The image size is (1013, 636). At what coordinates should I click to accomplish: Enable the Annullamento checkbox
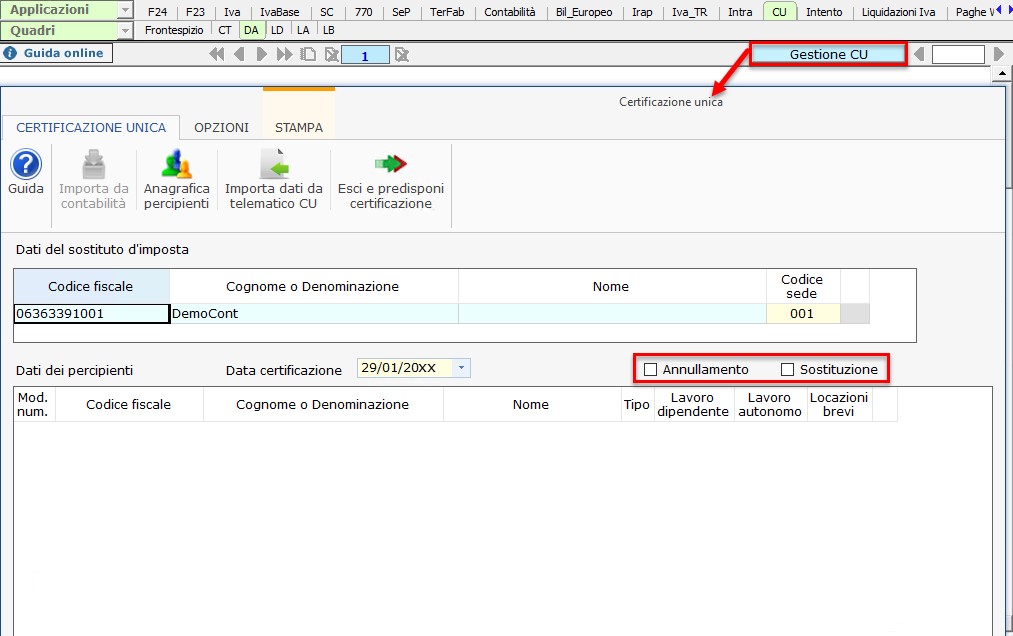click(651, 370)
